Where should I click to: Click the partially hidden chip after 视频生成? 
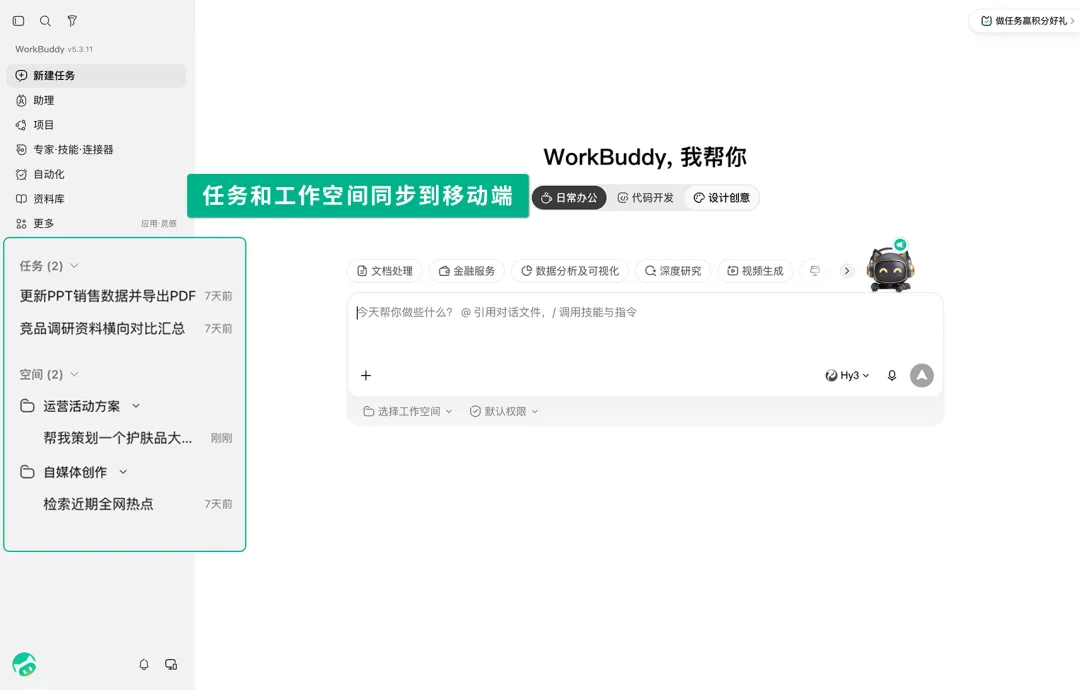coord(816,271)
